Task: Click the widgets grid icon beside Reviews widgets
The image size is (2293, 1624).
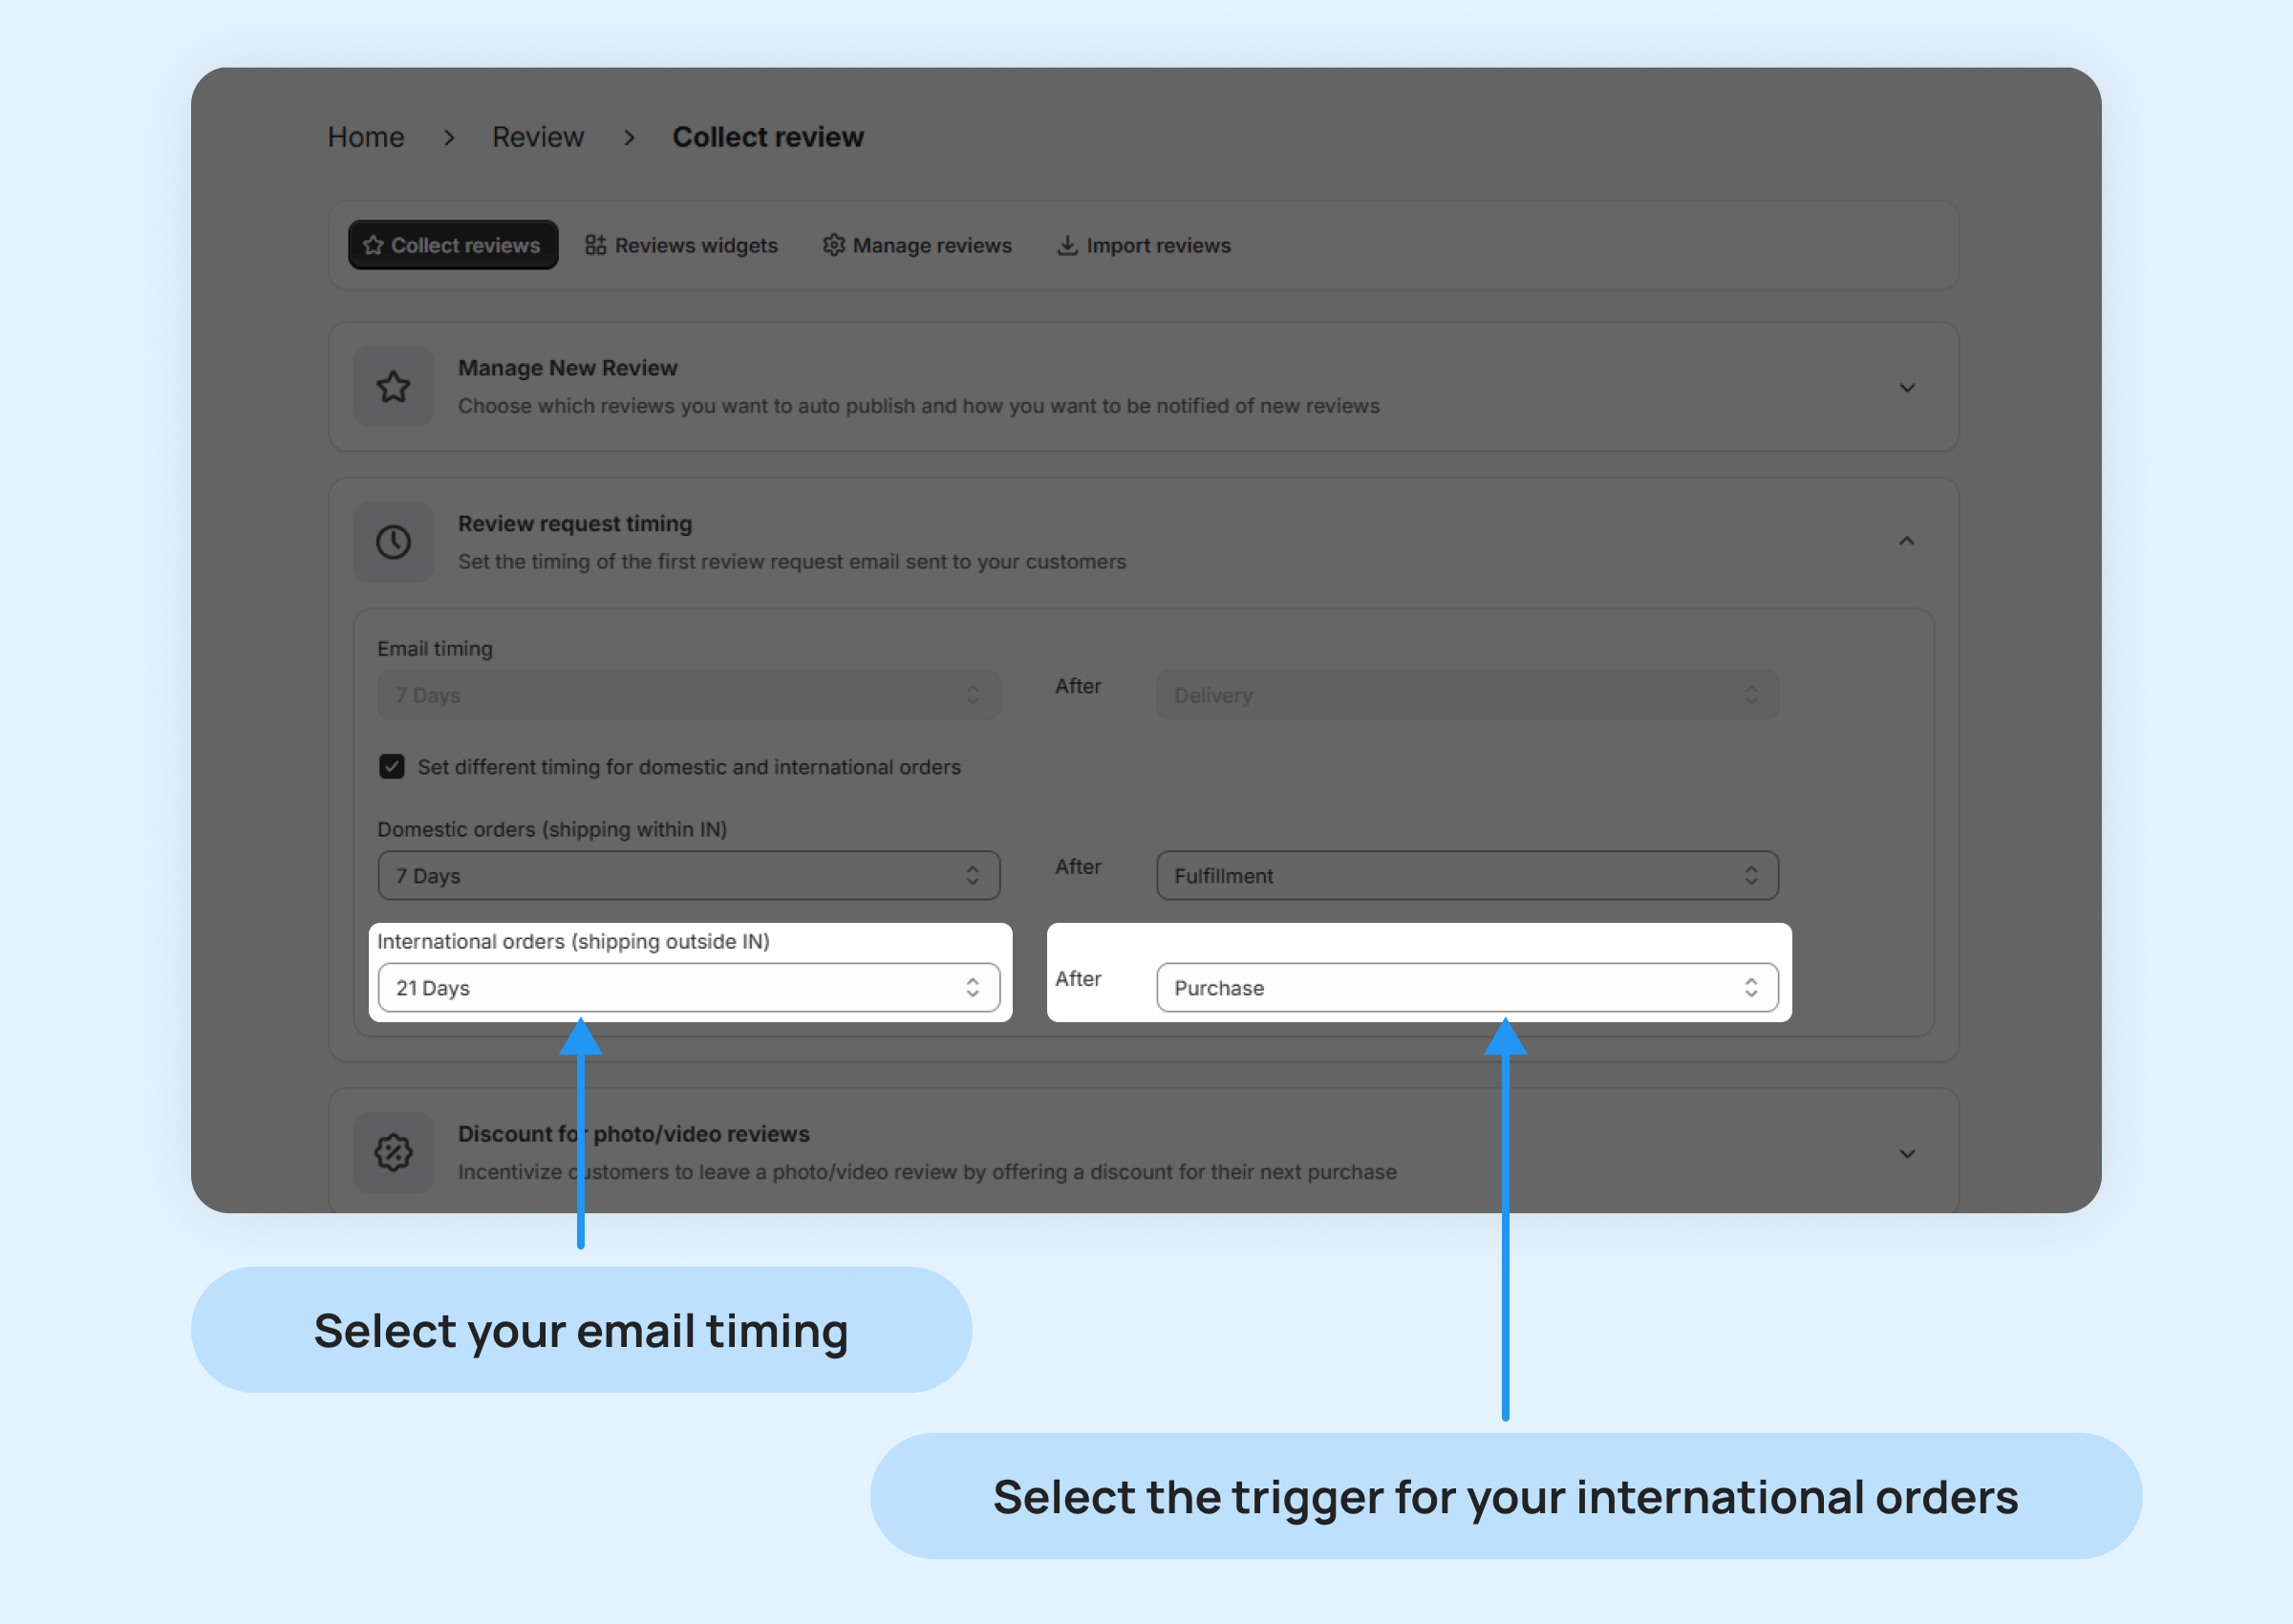Action: tap(595, 245)
